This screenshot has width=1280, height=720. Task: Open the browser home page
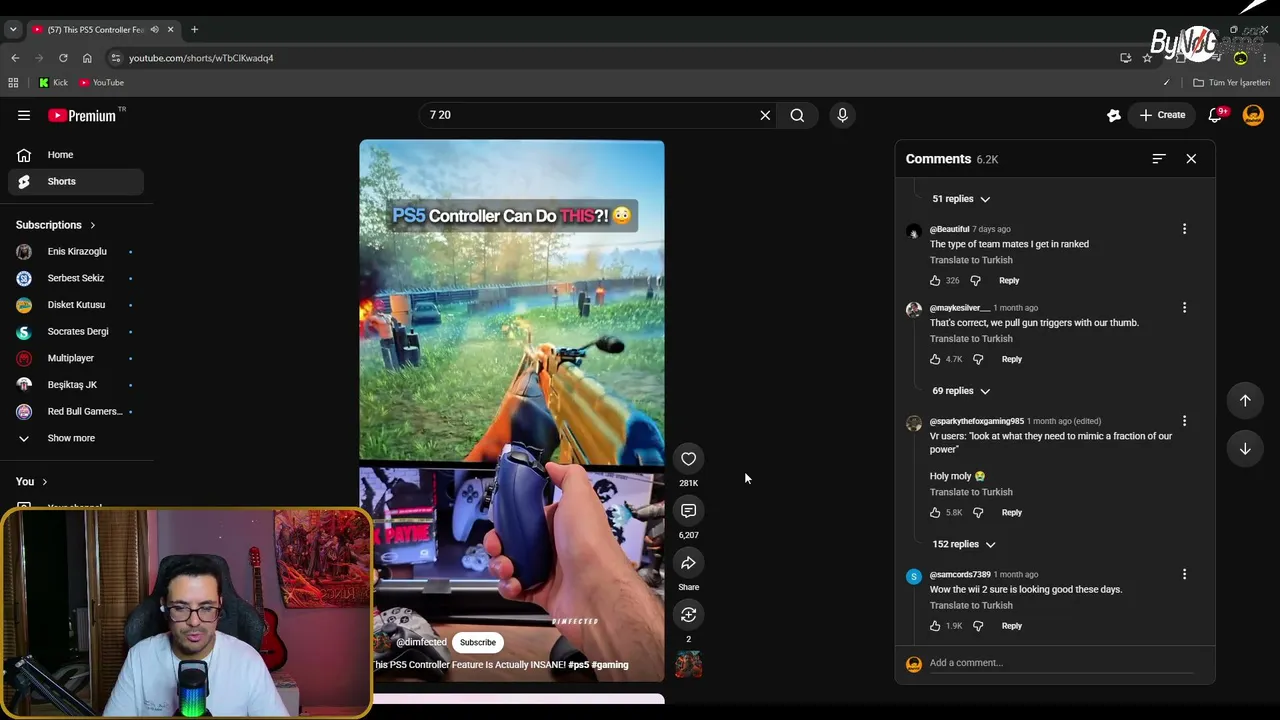click(x=87, y=58)
